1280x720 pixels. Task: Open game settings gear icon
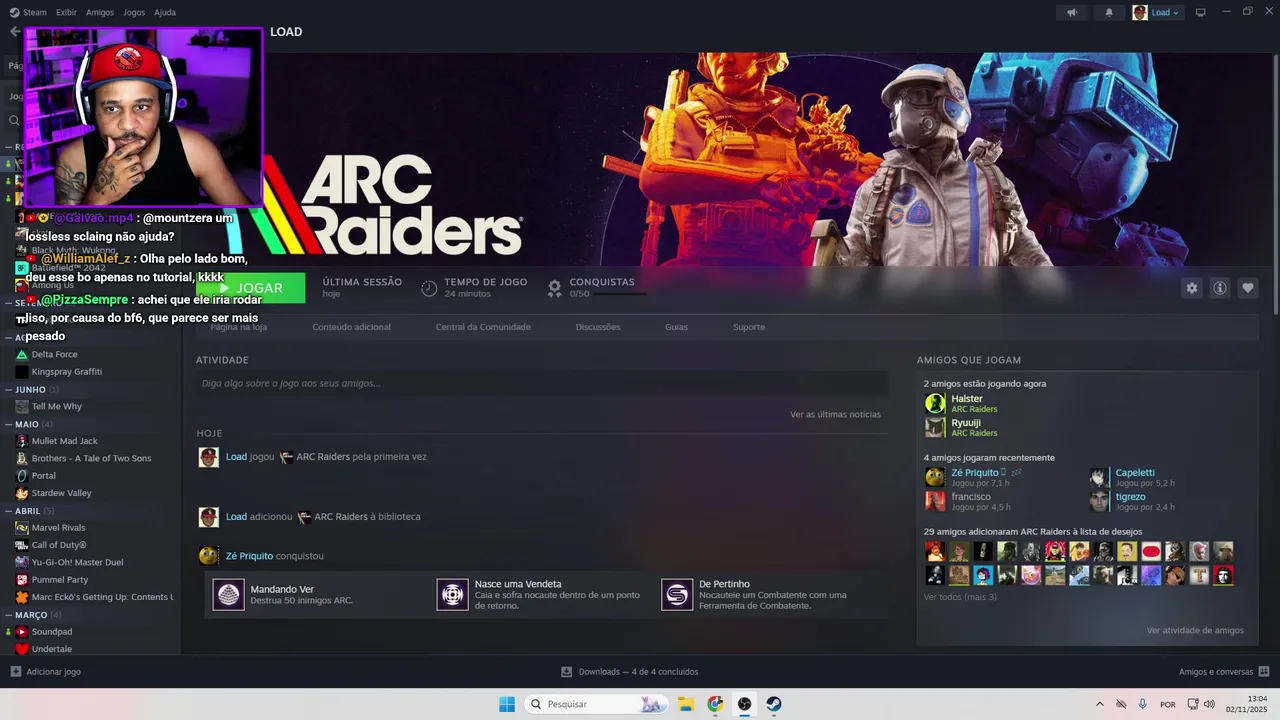1192,288
